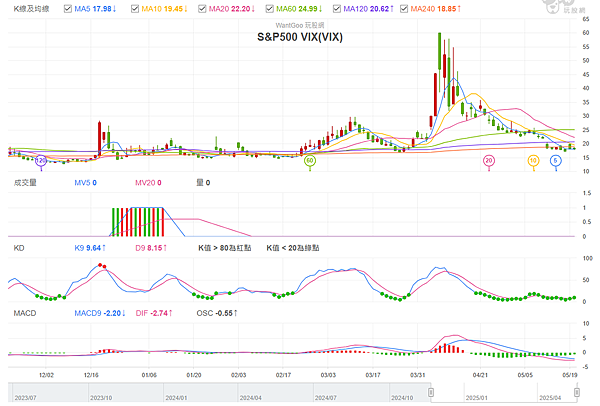Disable the MA120 moving average checkbox
The width and height of the screenshot is (600, 406).
pos(337,8)
